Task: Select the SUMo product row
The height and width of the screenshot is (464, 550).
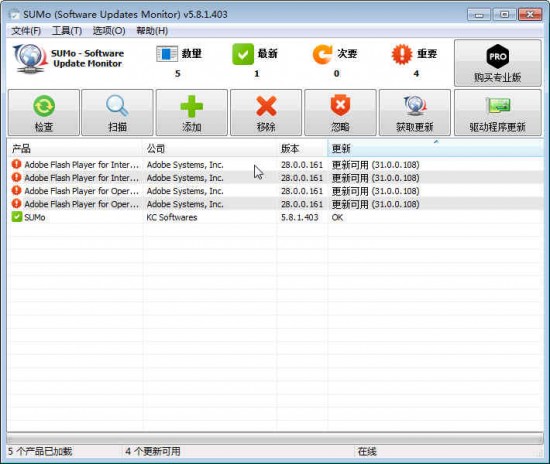Action: [275, 217]
